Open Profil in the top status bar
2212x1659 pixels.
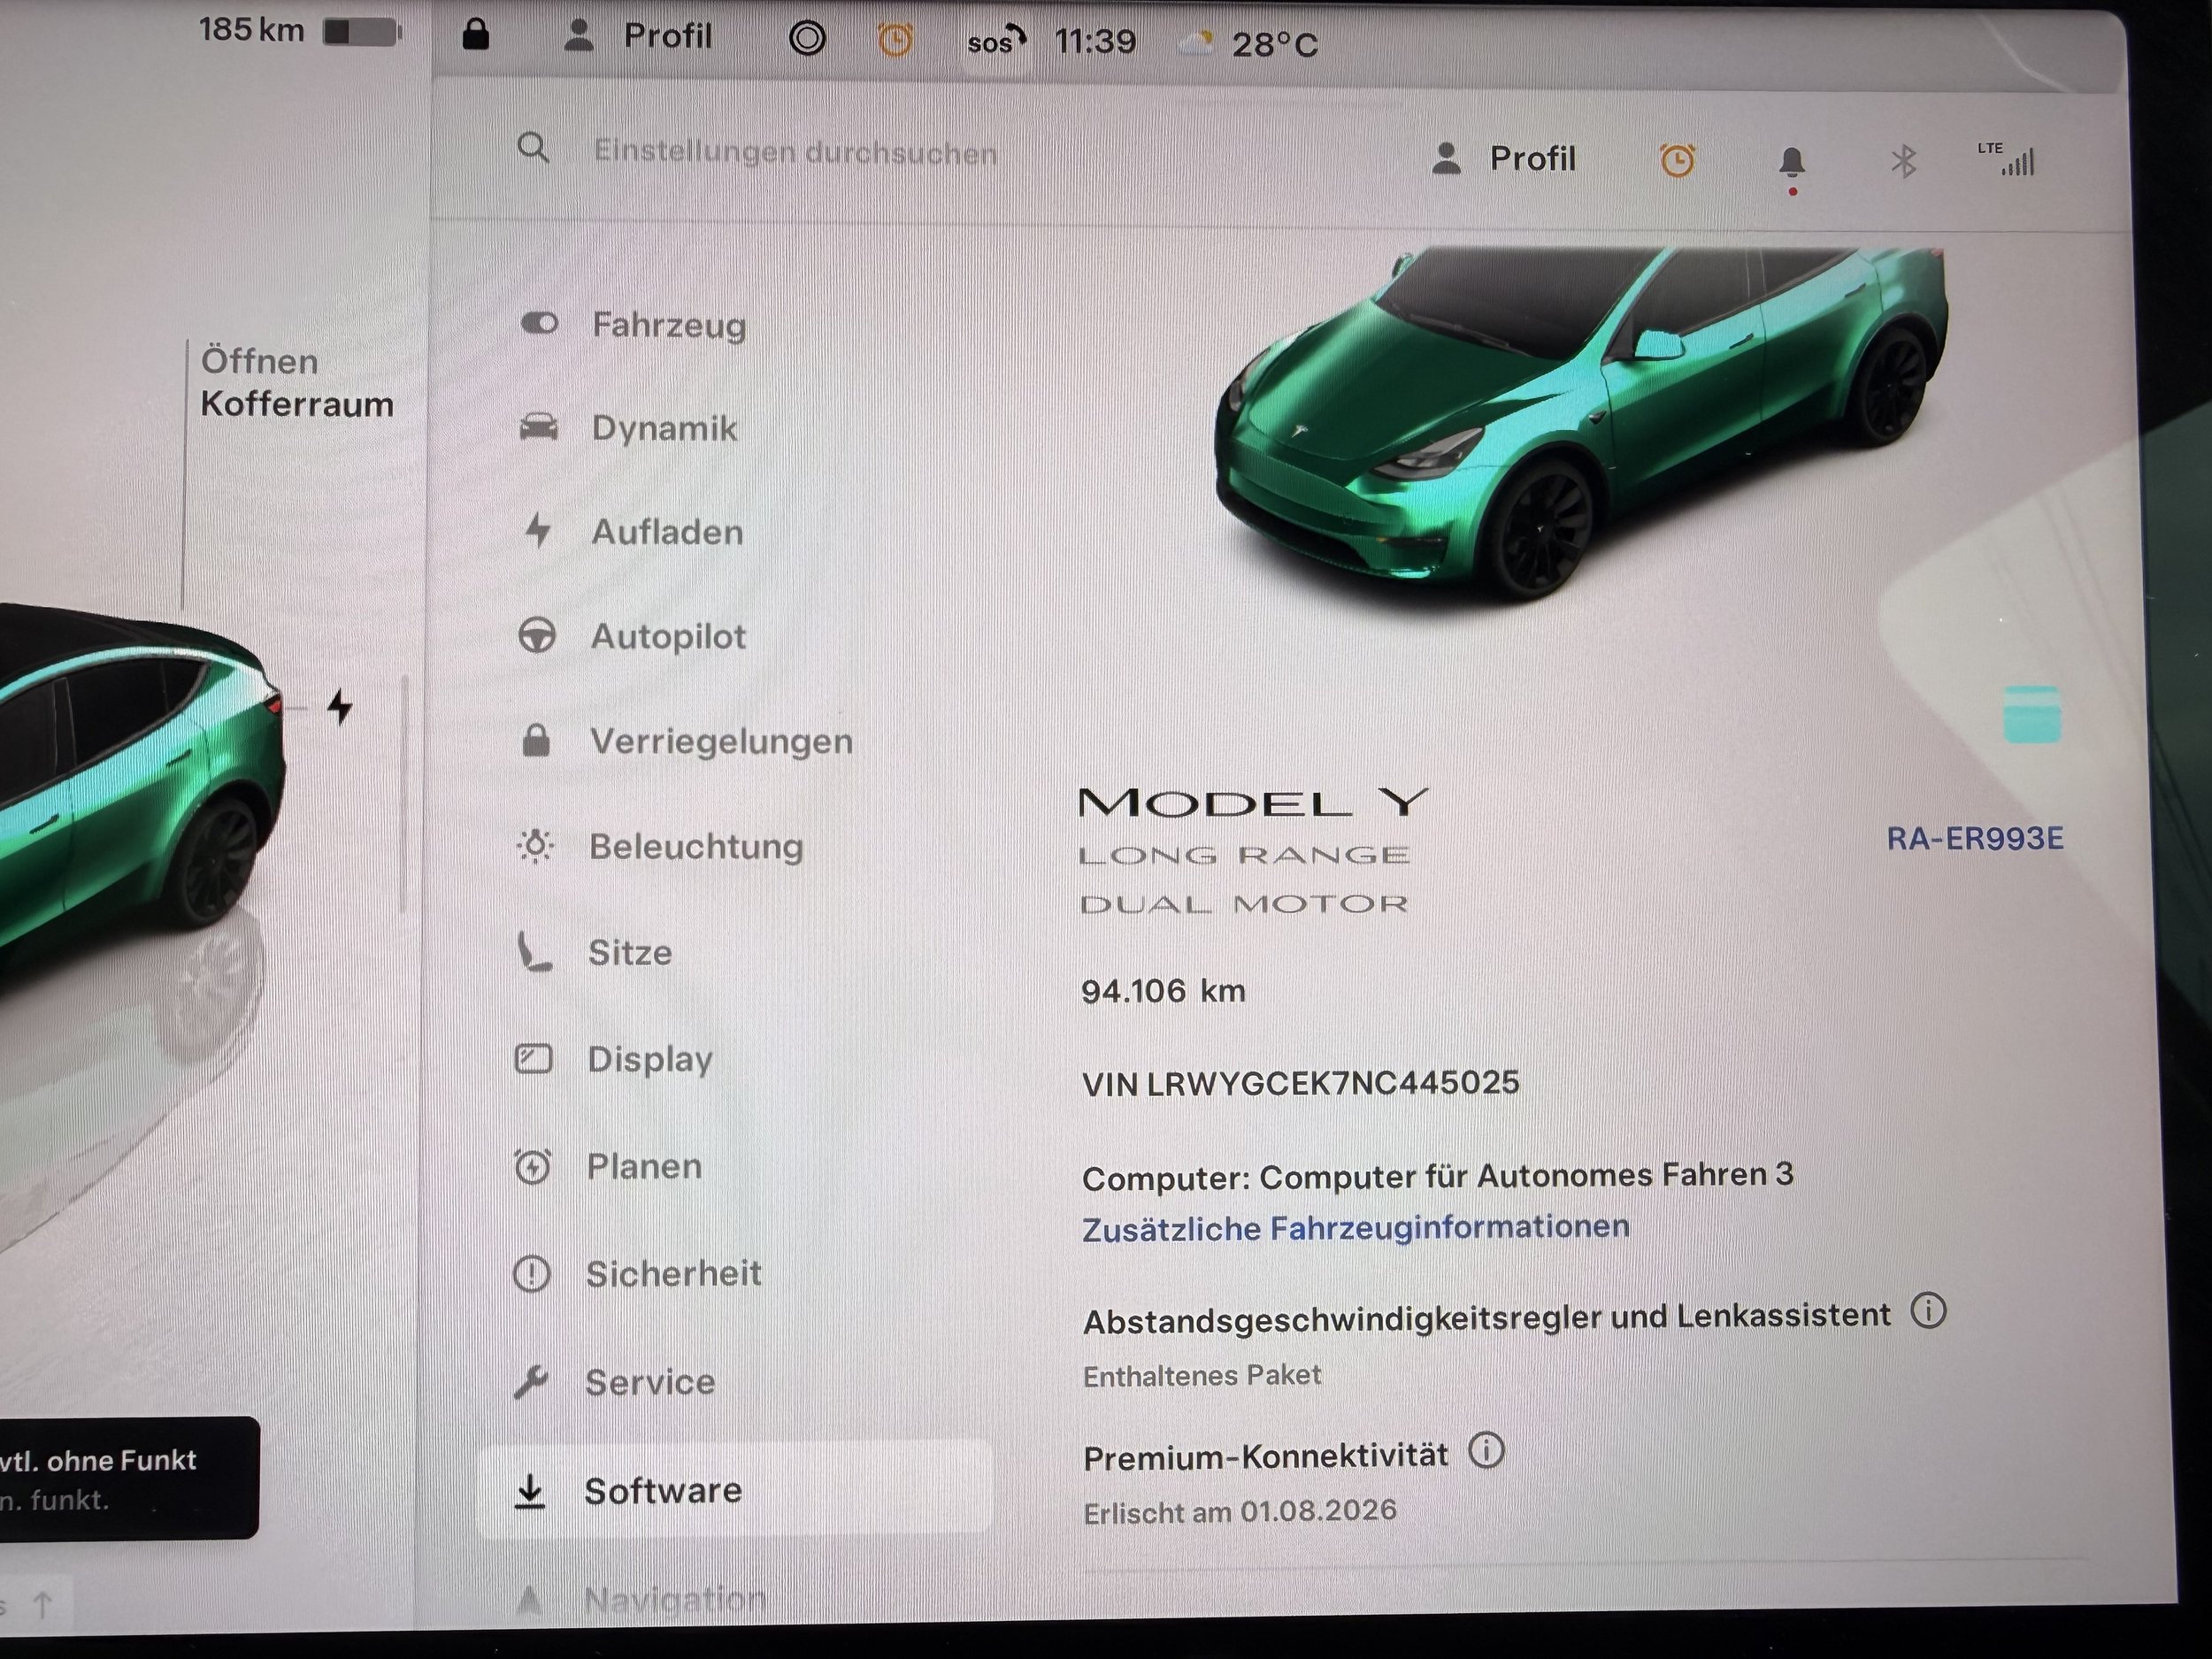(638, 36)
